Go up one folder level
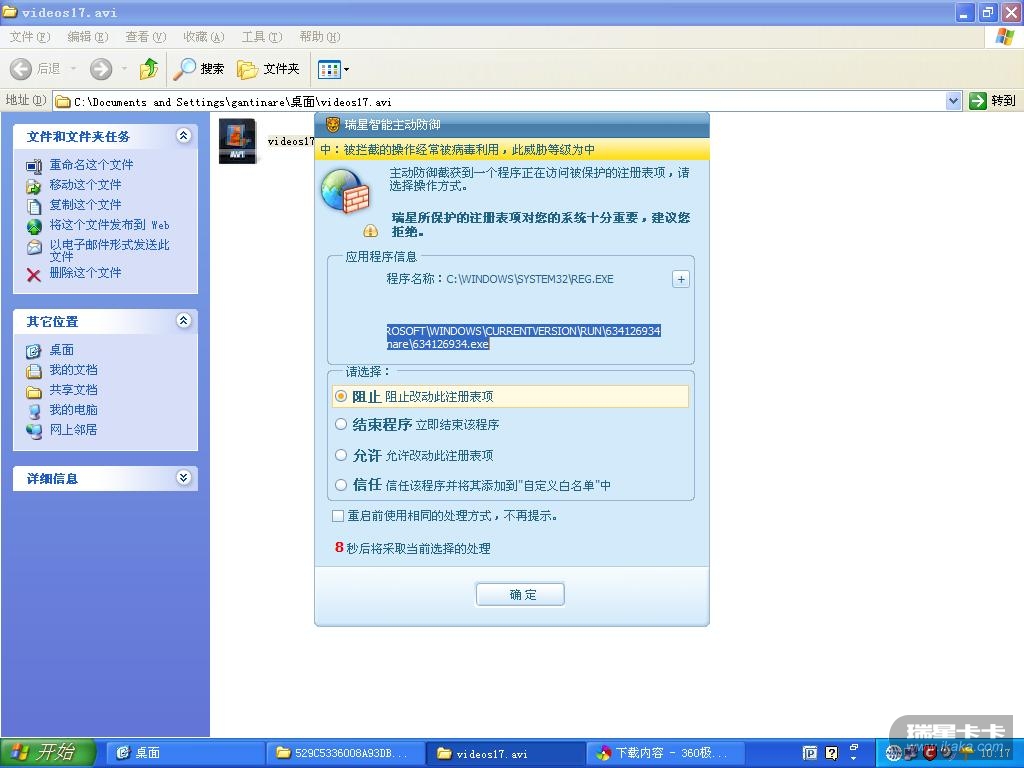This screenshot has width=1024, height=768. pyautogui.click(x=149, y=69)
